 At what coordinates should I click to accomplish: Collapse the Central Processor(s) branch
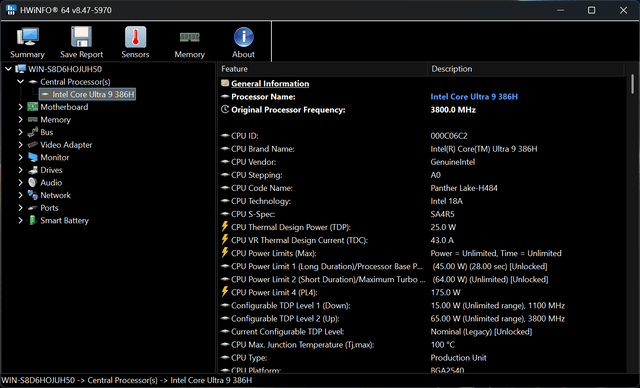20,82
